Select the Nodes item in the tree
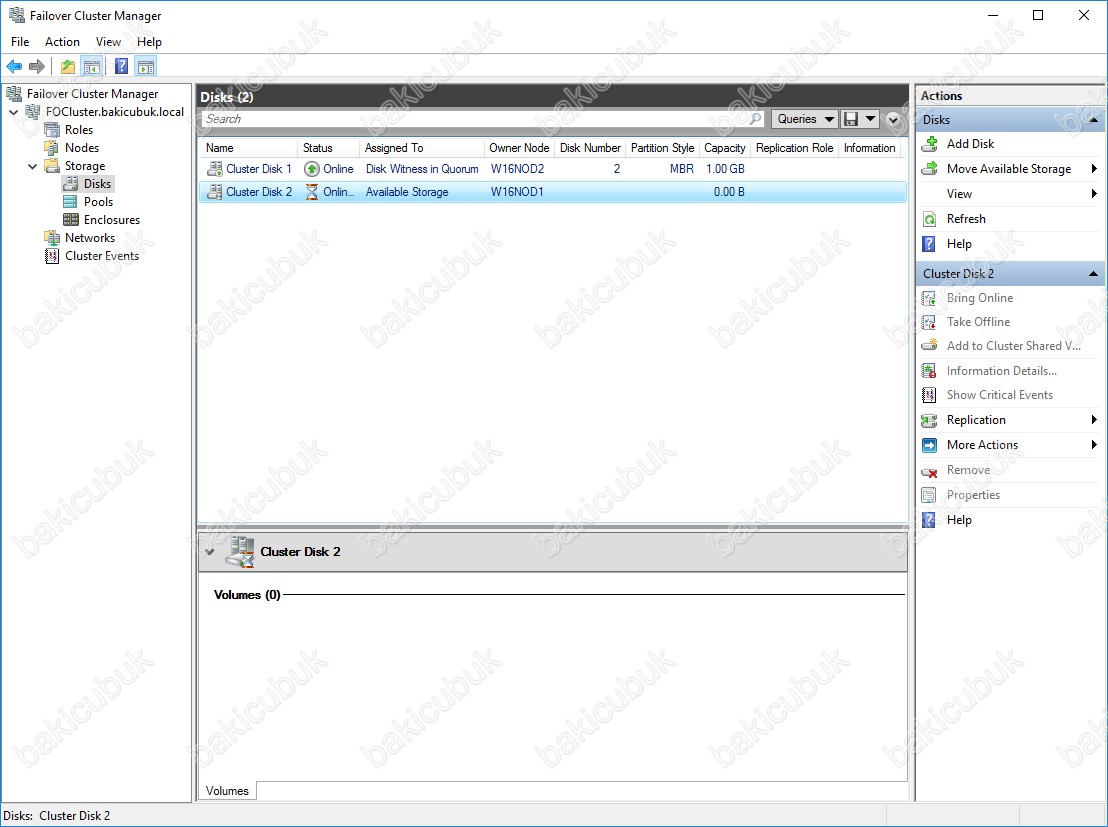This screenshot has width=1108, height=827. tap(82, 148)
